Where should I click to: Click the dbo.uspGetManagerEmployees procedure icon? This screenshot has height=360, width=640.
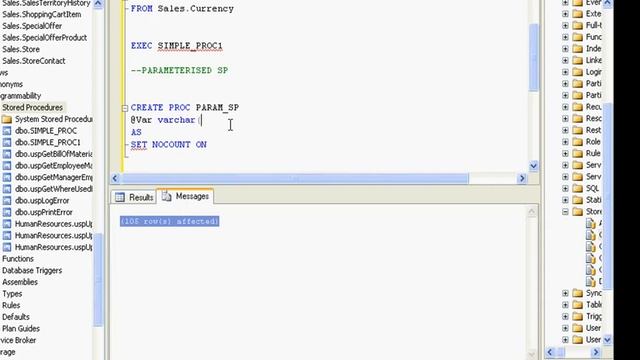click(7, 178)
